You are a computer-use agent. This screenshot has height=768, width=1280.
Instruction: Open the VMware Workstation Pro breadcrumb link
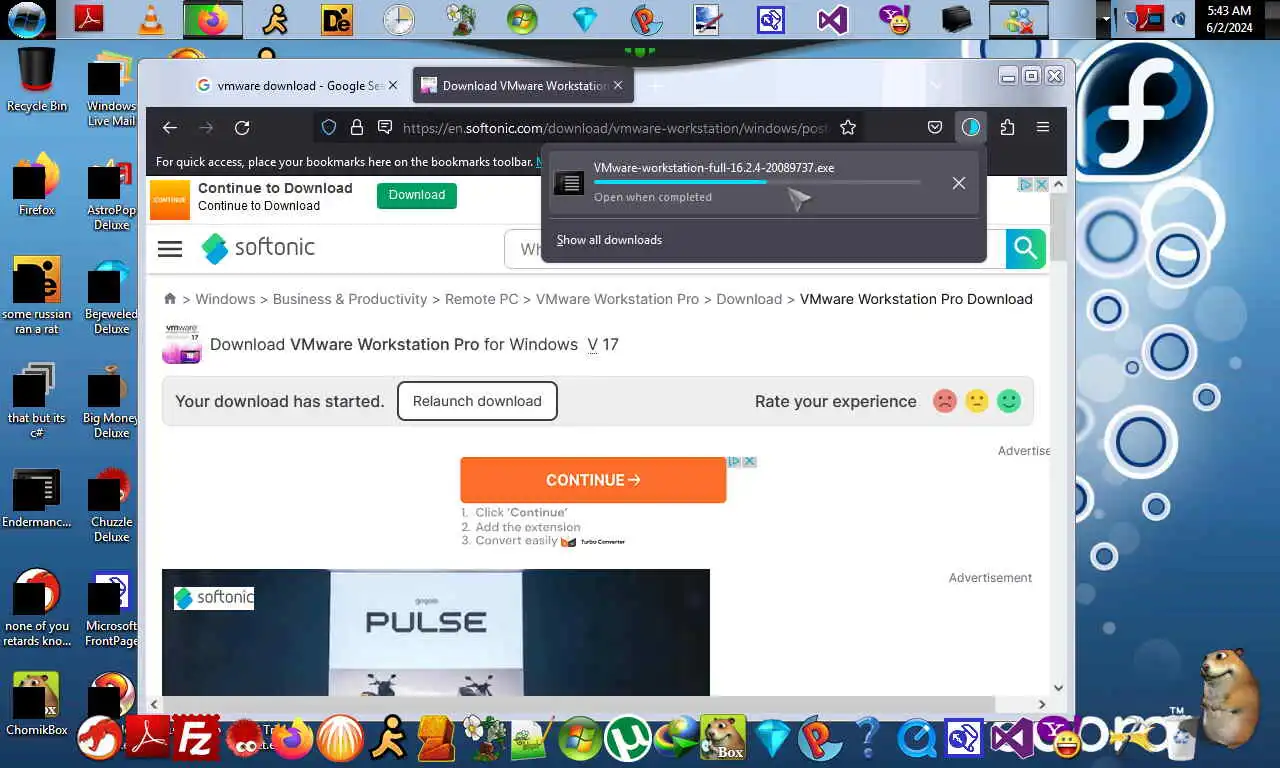tap(617, 299)
